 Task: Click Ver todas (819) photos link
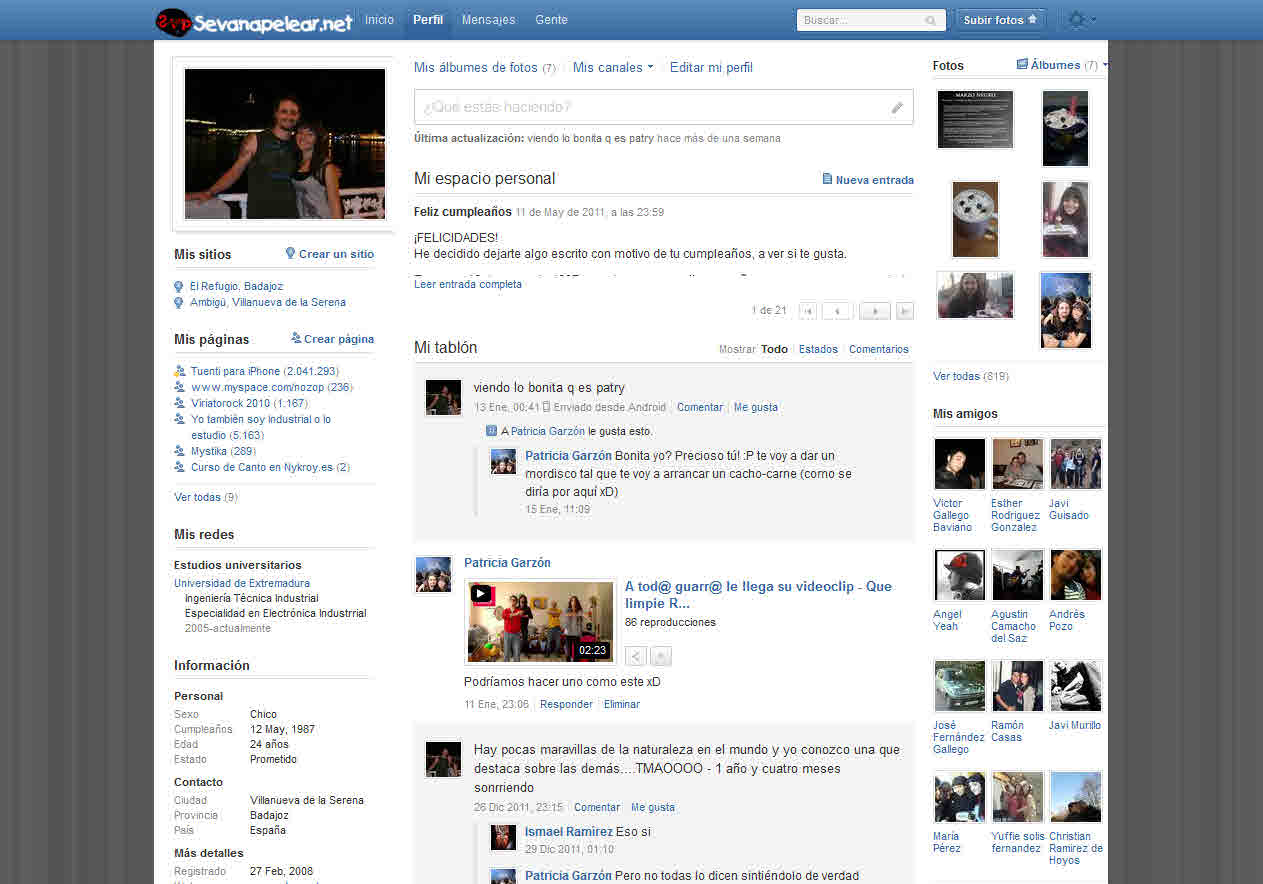coord(971,376)
